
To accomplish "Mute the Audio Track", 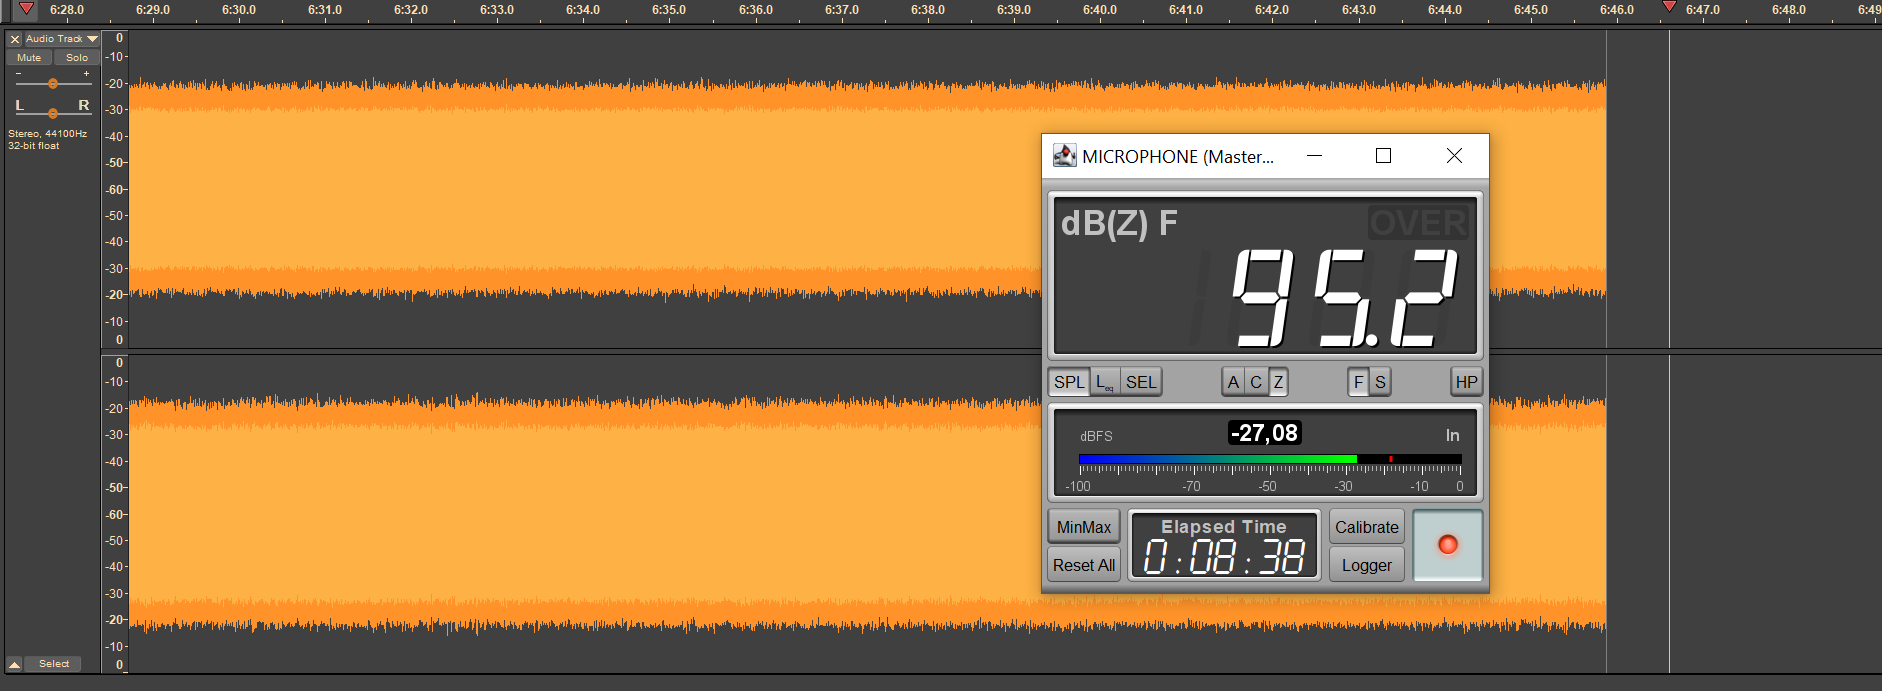I will [29, 58].
